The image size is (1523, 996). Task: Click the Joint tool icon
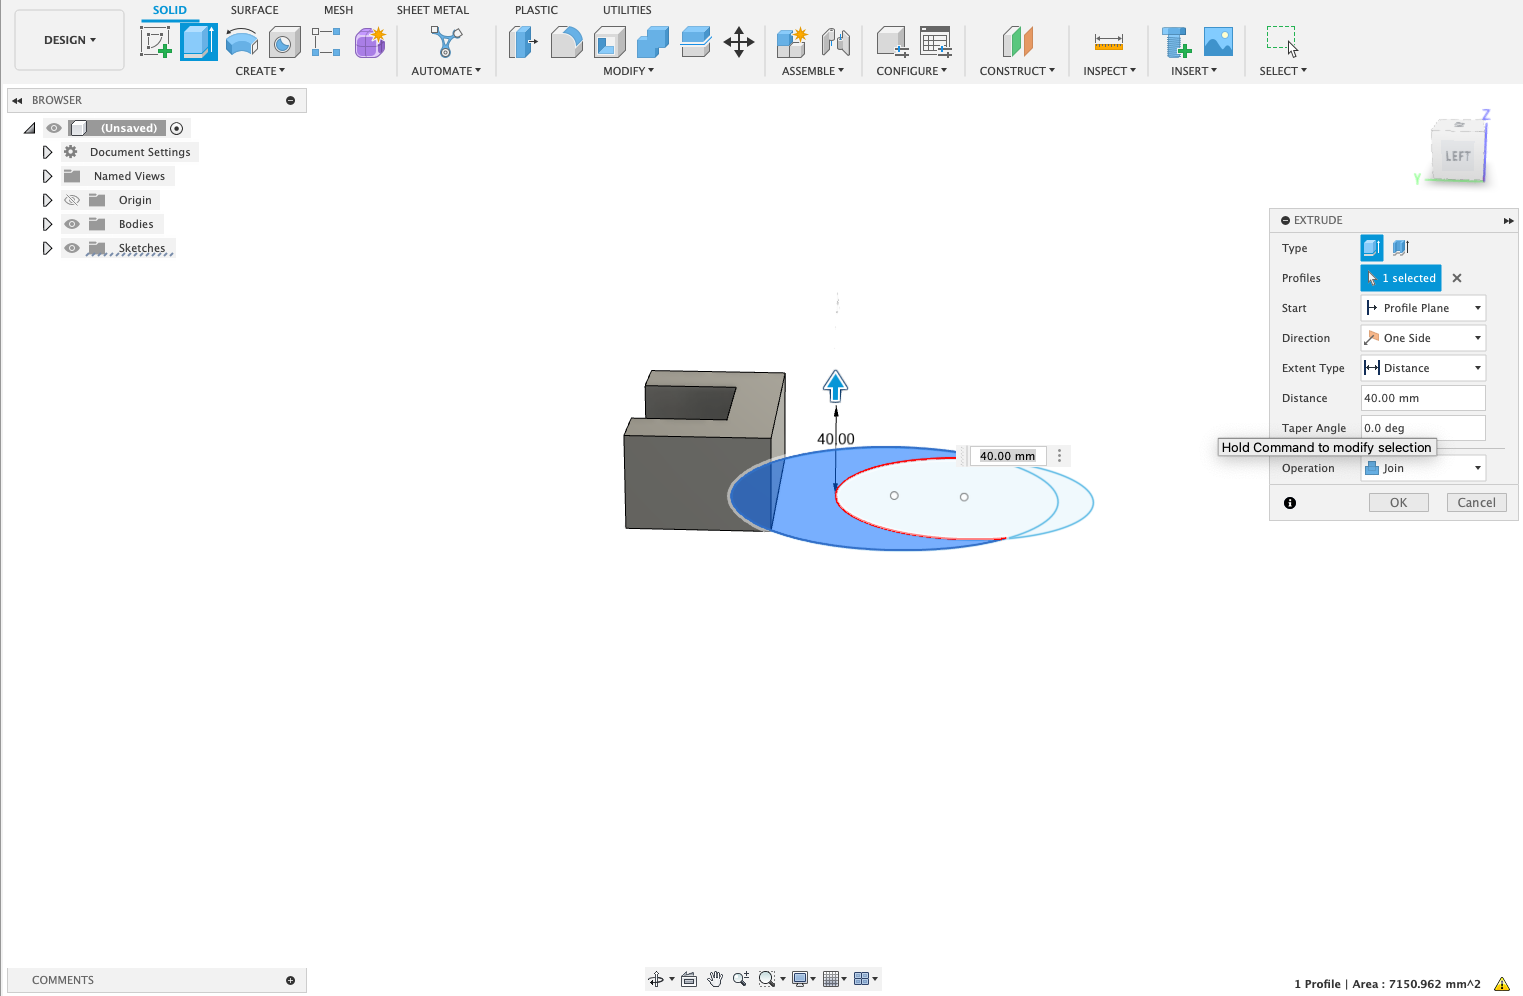point(835,42)
